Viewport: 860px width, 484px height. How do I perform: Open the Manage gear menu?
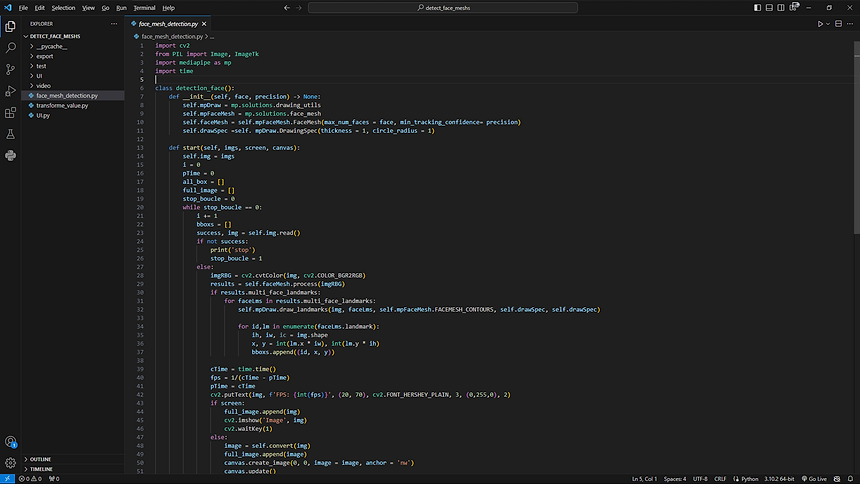[10, 463]
